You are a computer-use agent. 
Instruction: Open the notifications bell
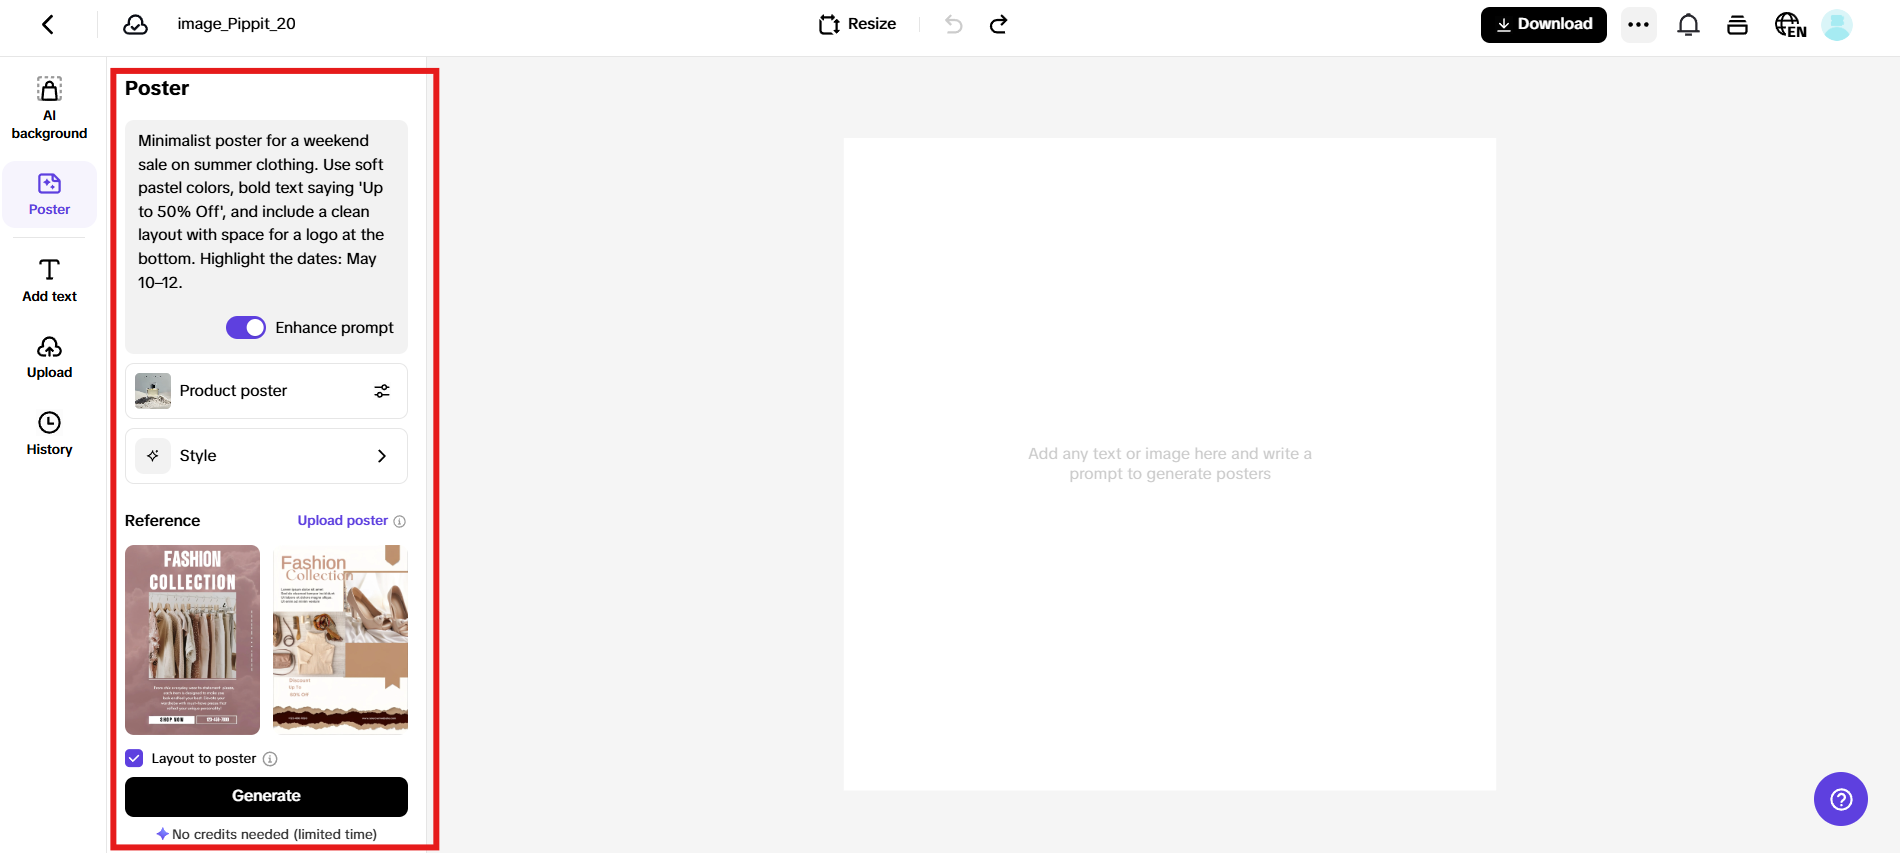click(x=1688, y=25)
